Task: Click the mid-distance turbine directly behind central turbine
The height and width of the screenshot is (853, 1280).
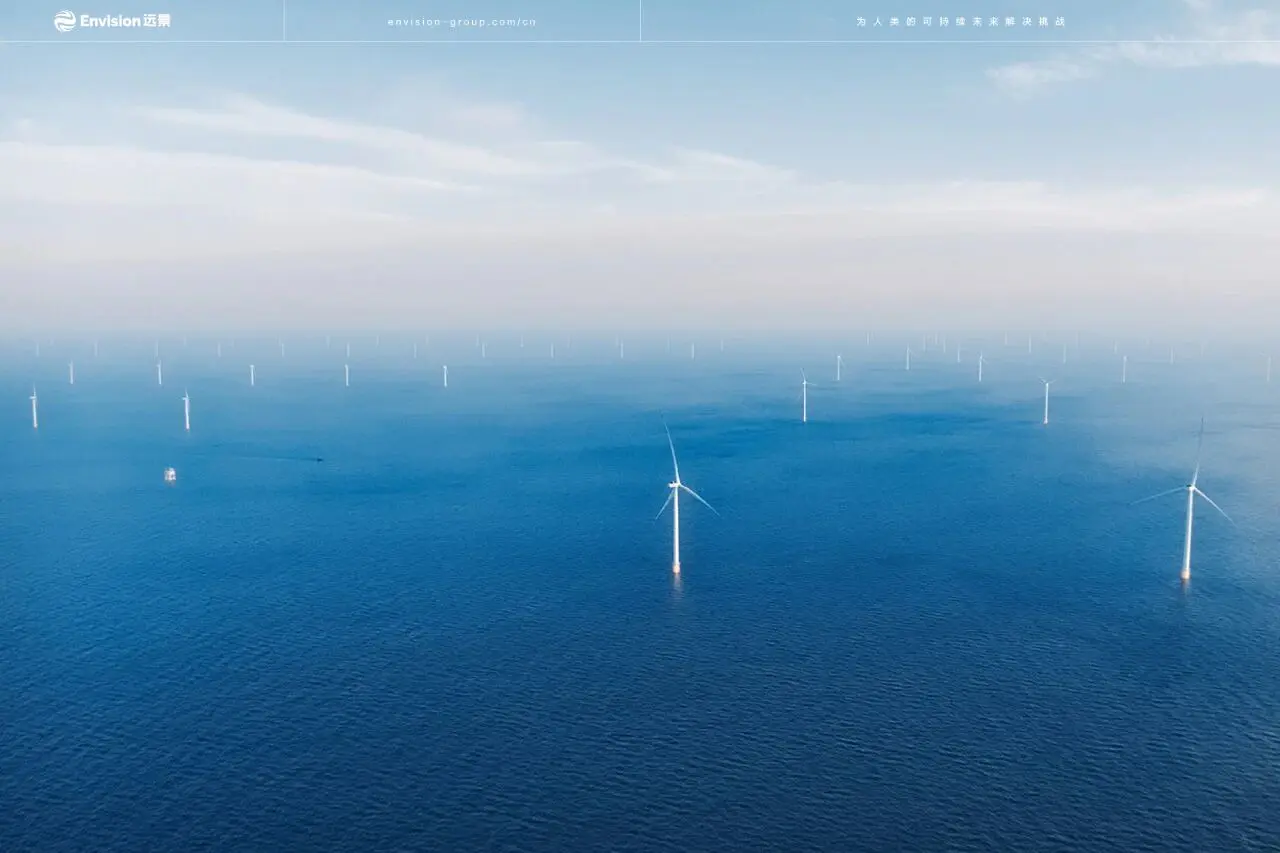Action: click(x=804, y=397)
